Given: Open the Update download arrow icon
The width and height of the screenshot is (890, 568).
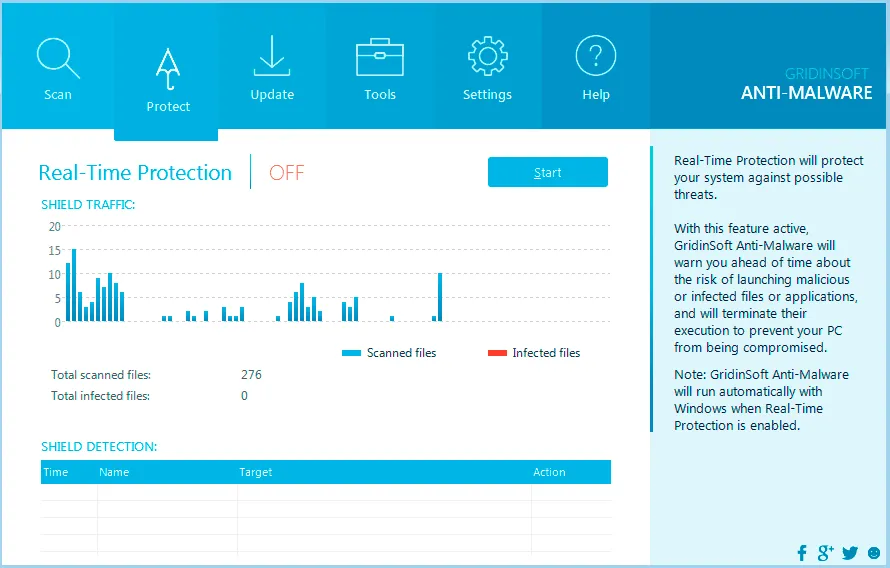Looking at the screenshot, I should pyautogui.click(x=272, y=56).
